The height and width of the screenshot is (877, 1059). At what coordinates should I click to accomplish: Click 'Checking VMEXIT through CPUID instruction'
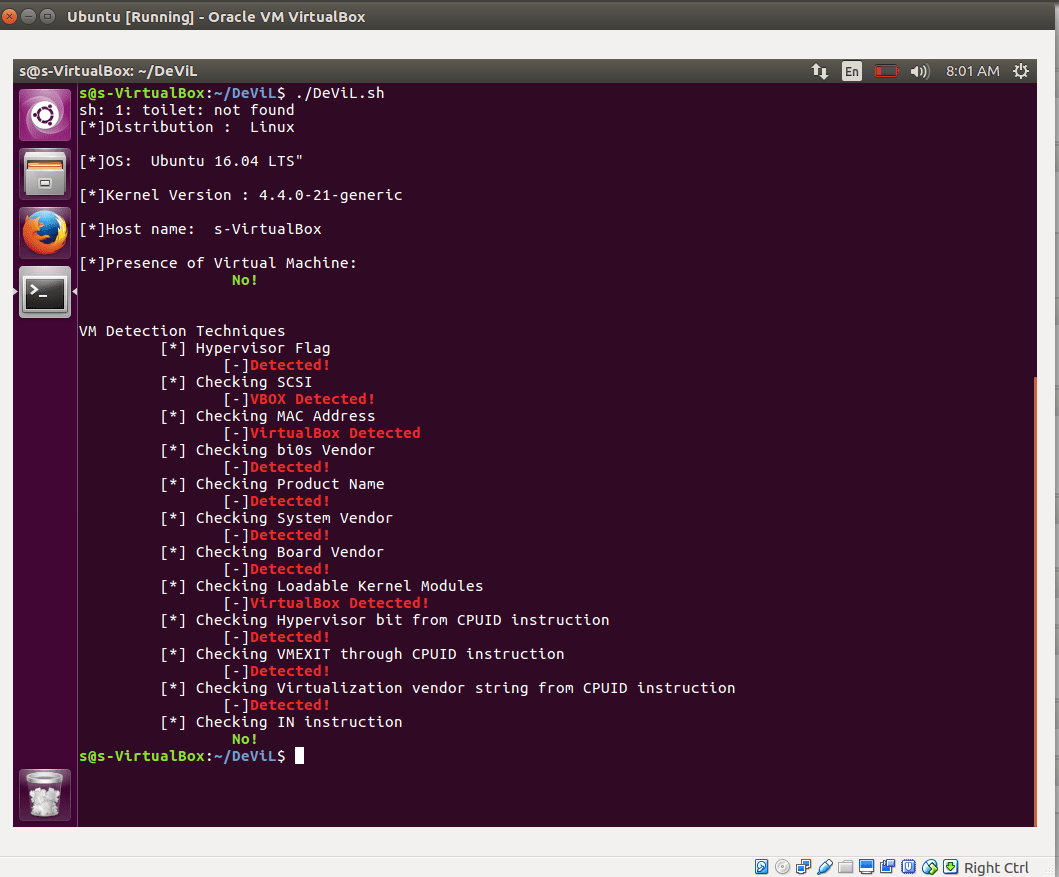pyautogui.click(x=362, y=654)
